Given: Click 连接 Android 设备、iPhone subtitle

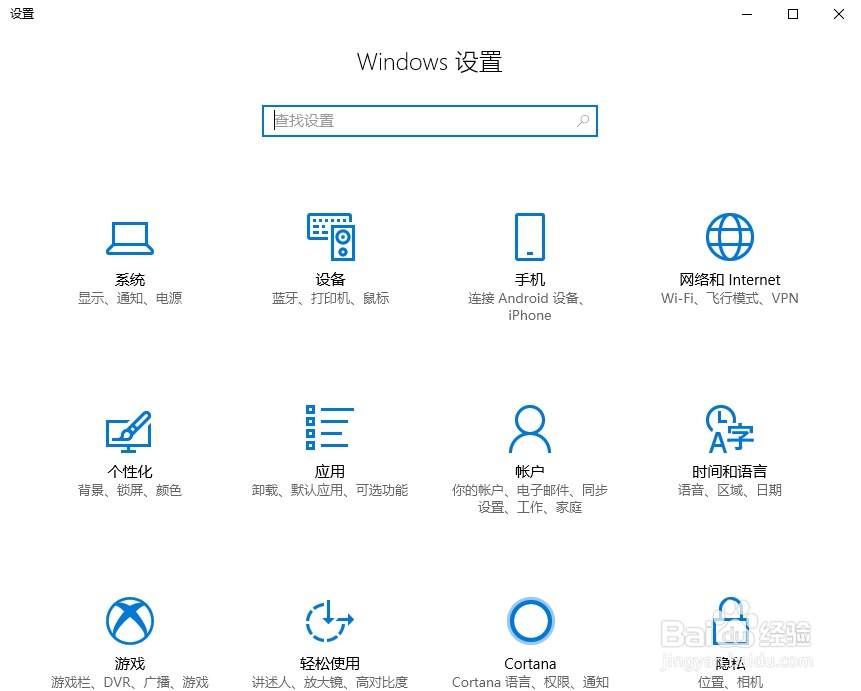Looking at the screenshot, I should pos(530,306).
